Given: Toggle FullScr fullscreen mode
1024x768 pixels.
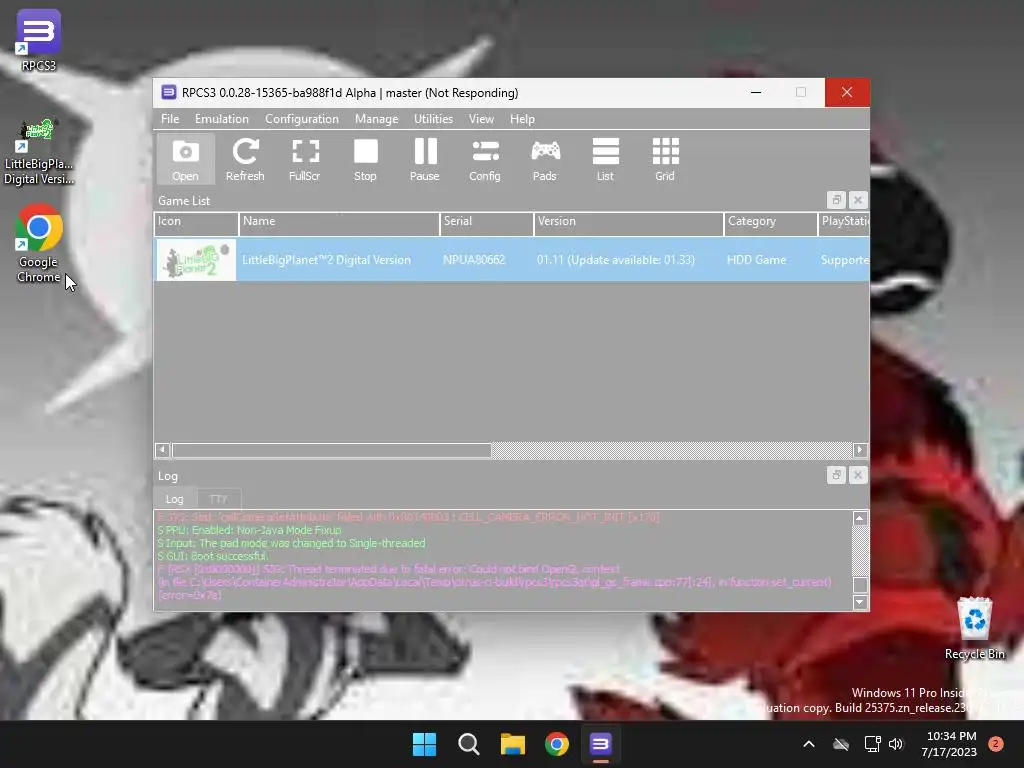Looking at the screenshot, I should coord(305,160).
